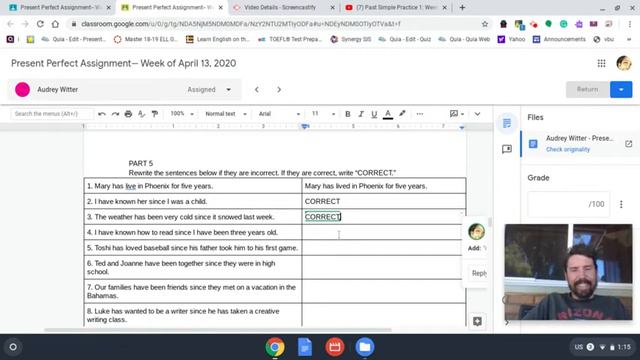Reload the page

[40, 24]
